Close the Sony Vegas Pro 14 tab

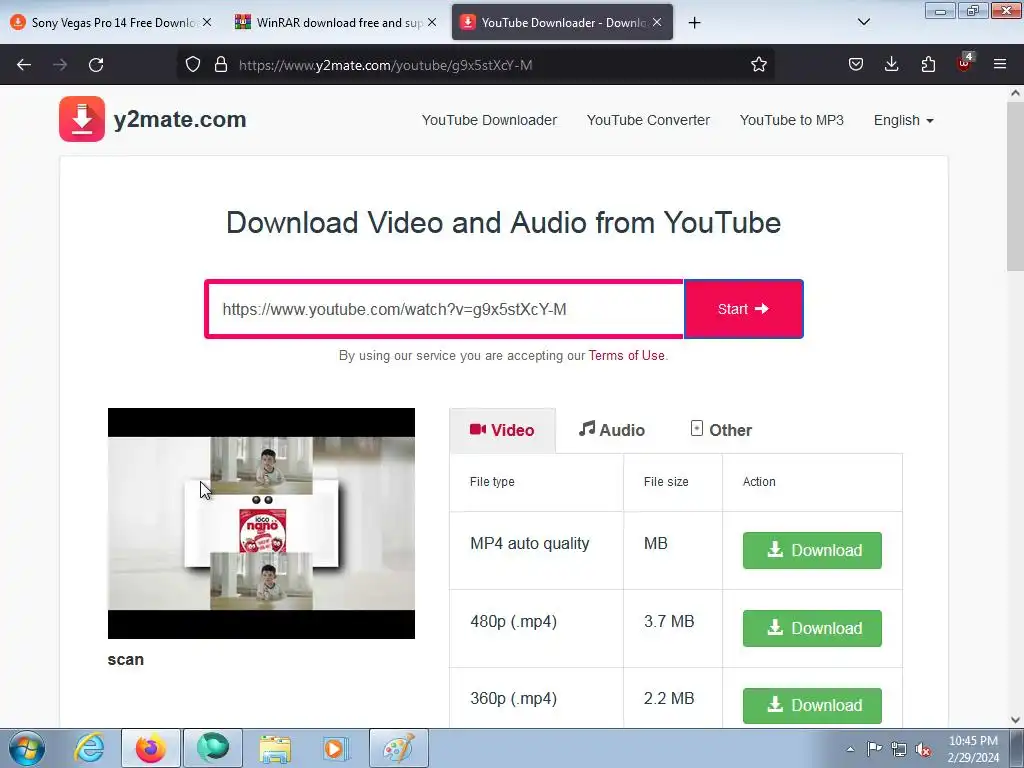tap(207, 22)
